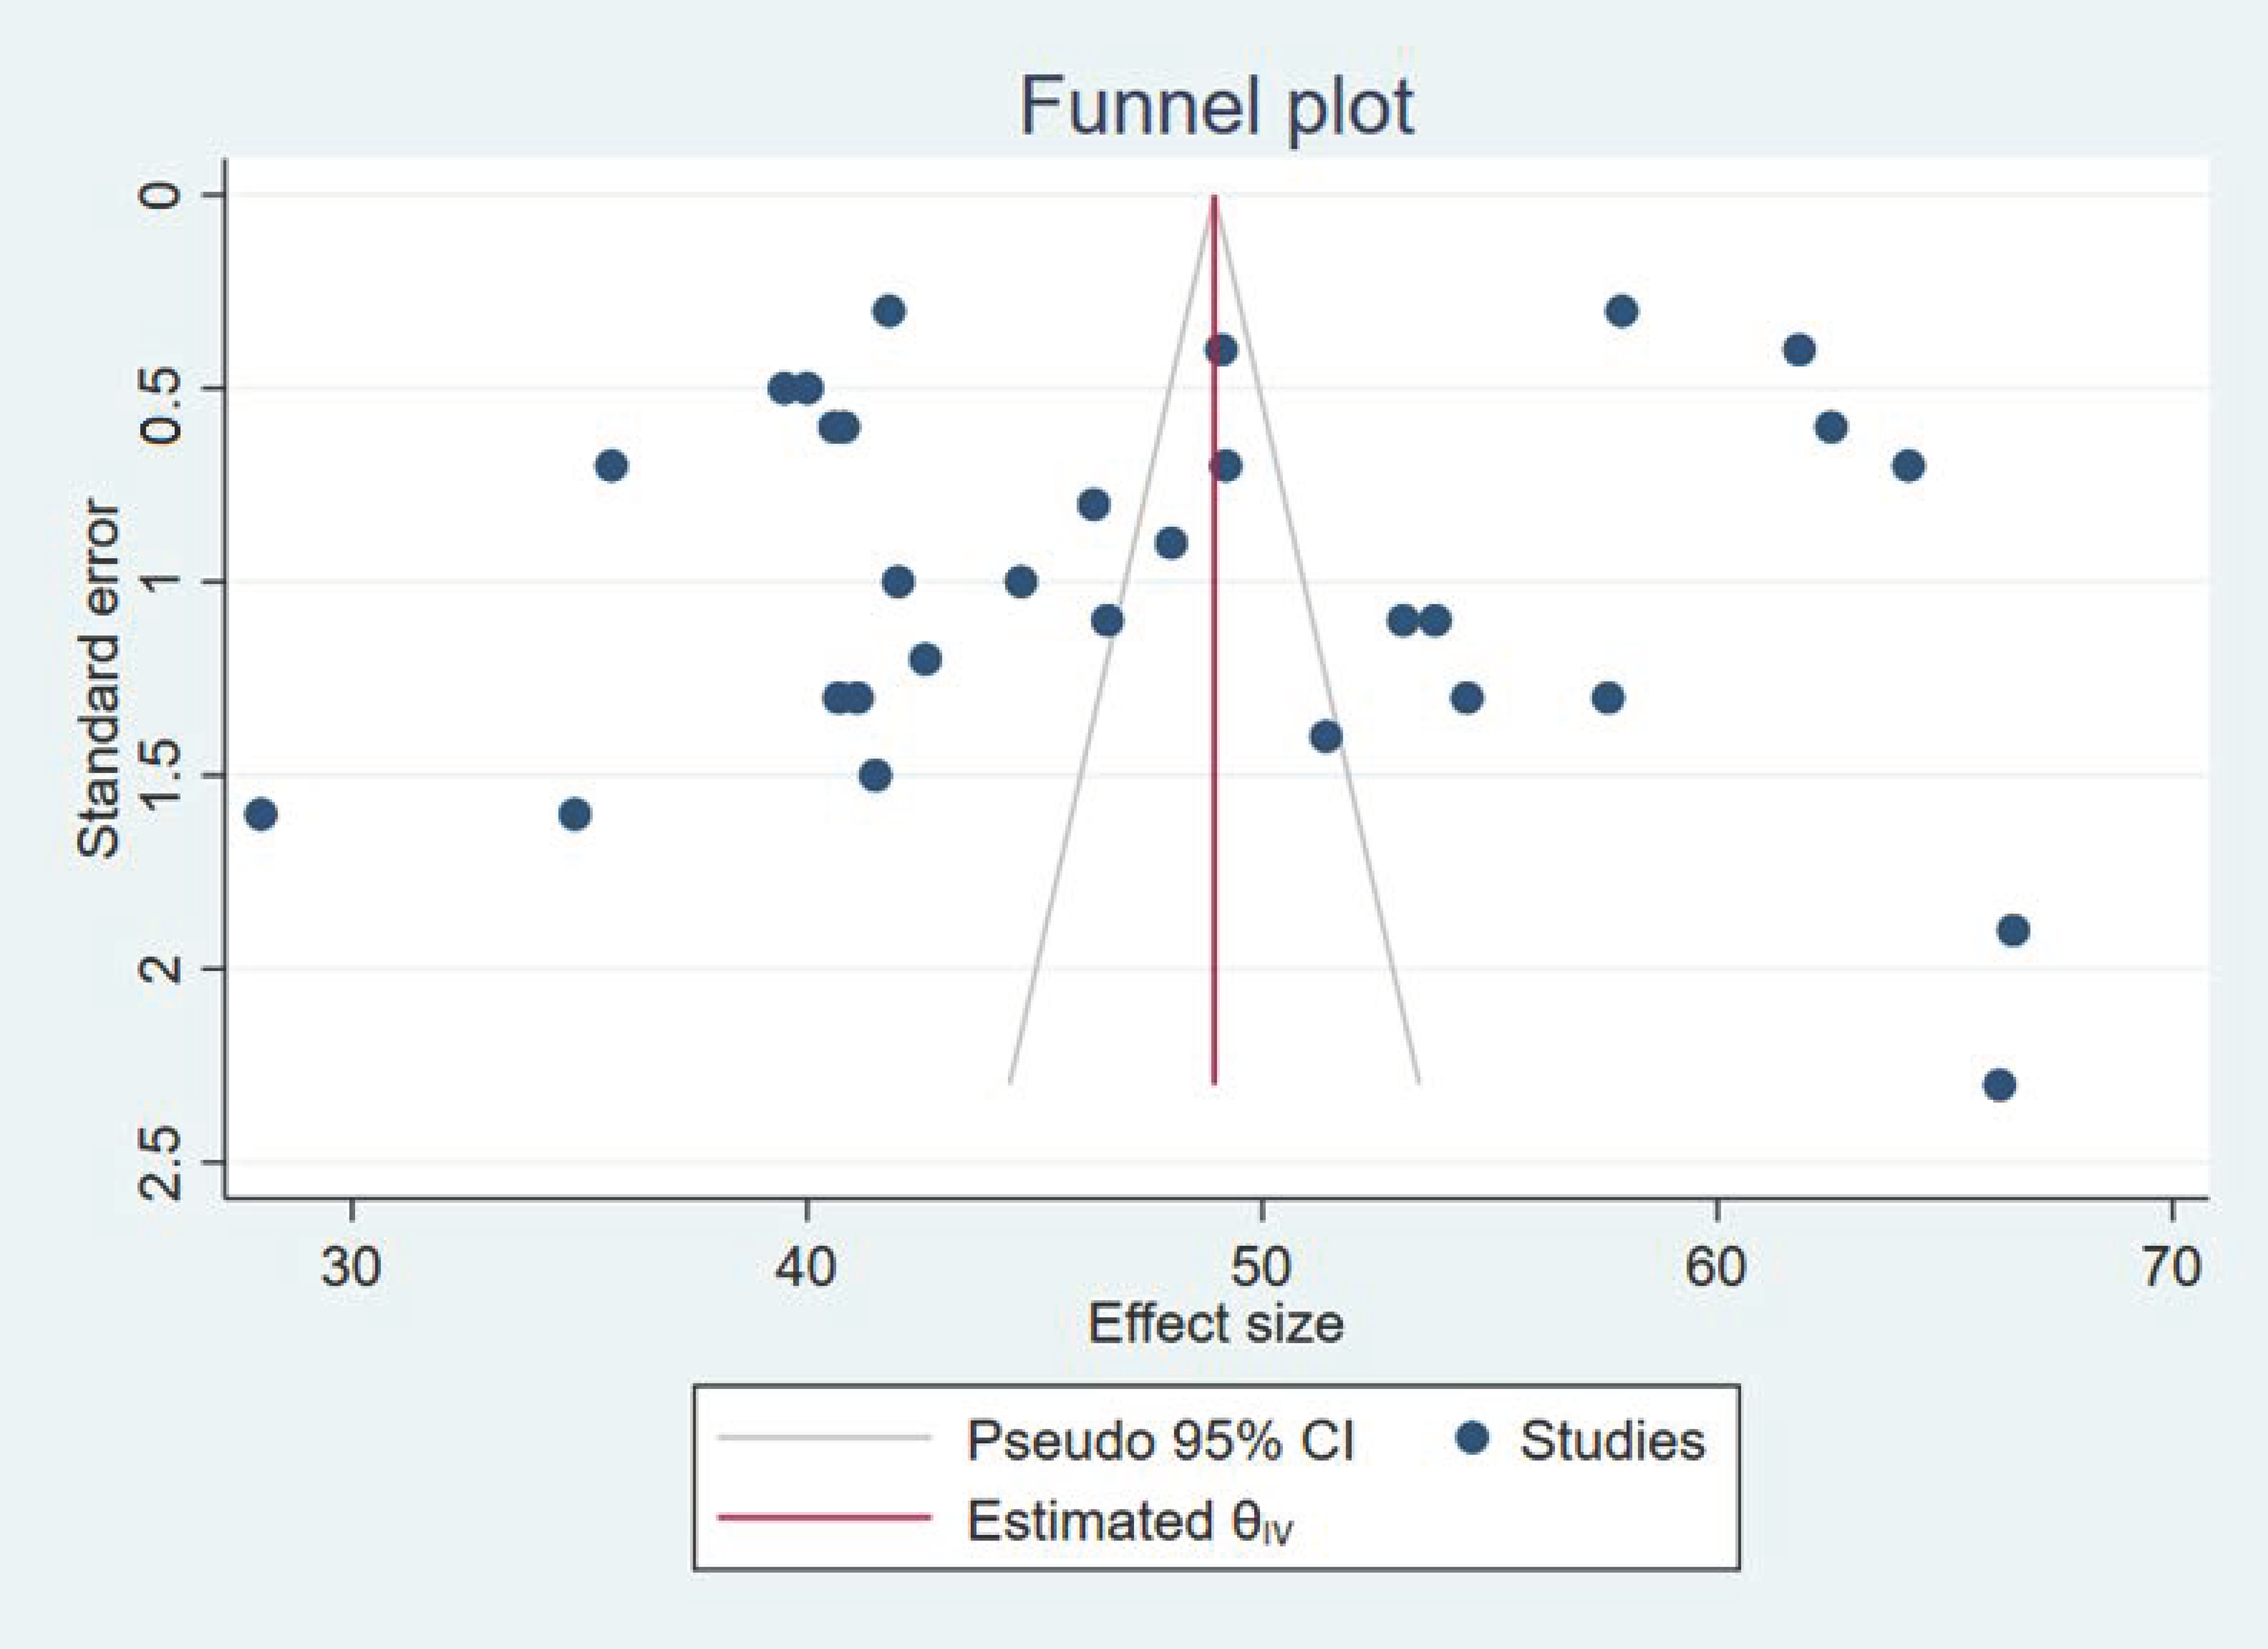Click the Studies dot marker in the legend
This screenshot has width=2268, height=1649.
pyautogui.click(x=1471, y=1439)
